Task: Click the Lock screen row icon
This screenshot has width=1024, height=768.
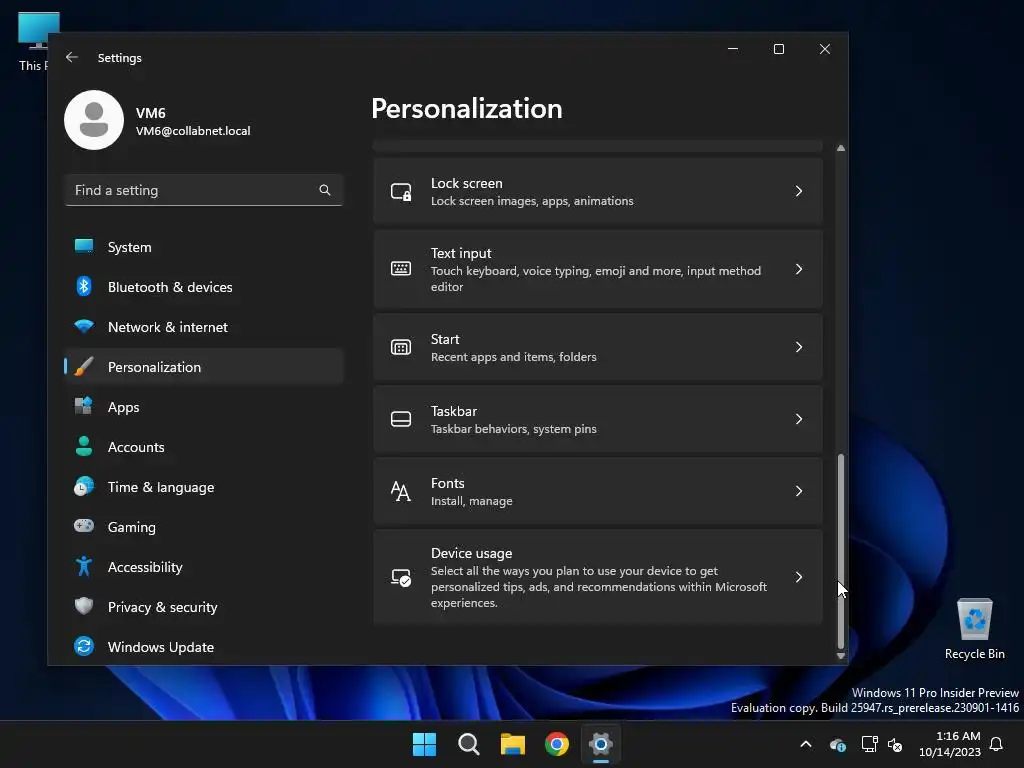Action: (x=401, y=191)
